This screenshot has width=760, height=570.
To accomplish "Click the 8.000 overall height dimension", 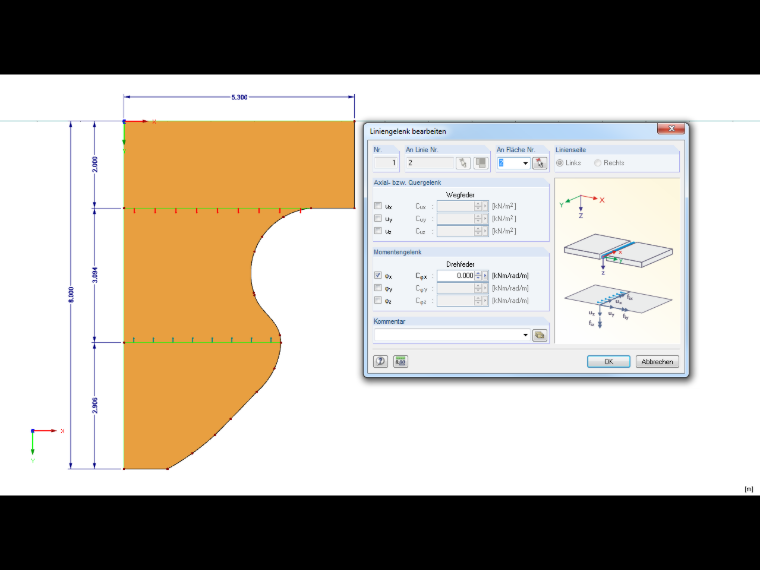I will click(71, 295).
